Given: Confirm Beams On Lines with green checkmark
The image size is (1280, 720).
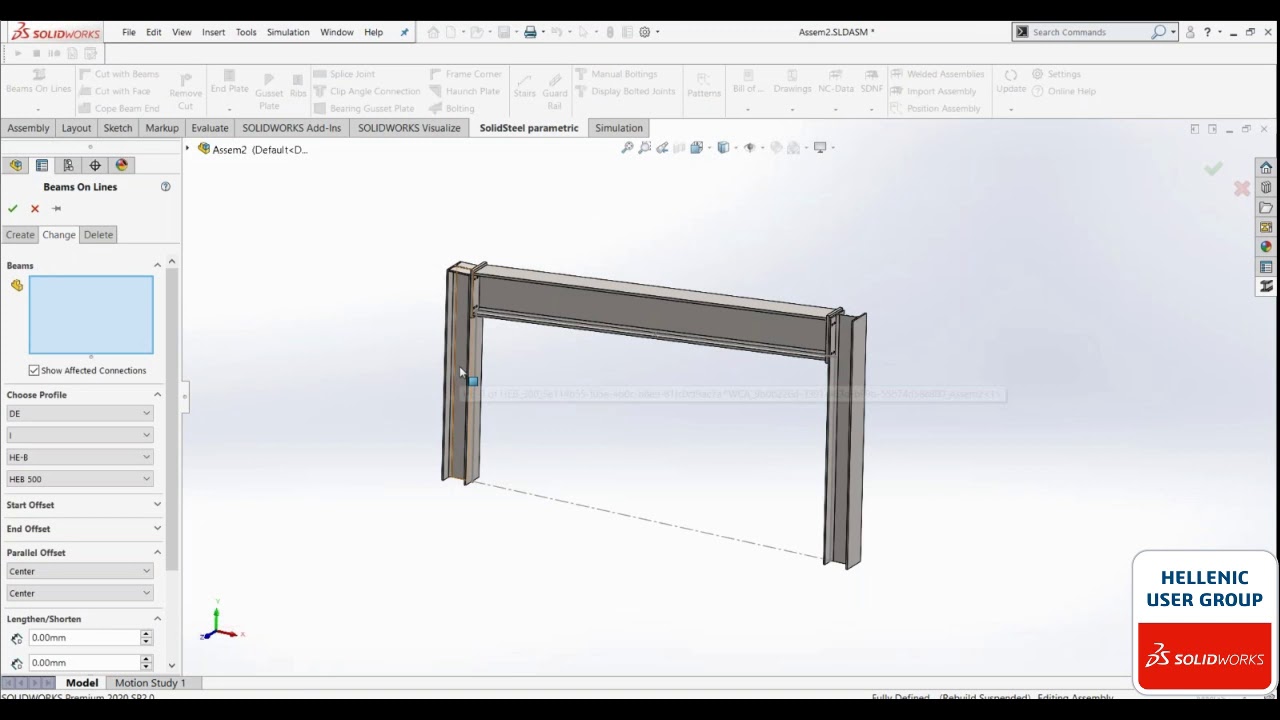Looking at the screenshot, I should click(x=13, y=208).
